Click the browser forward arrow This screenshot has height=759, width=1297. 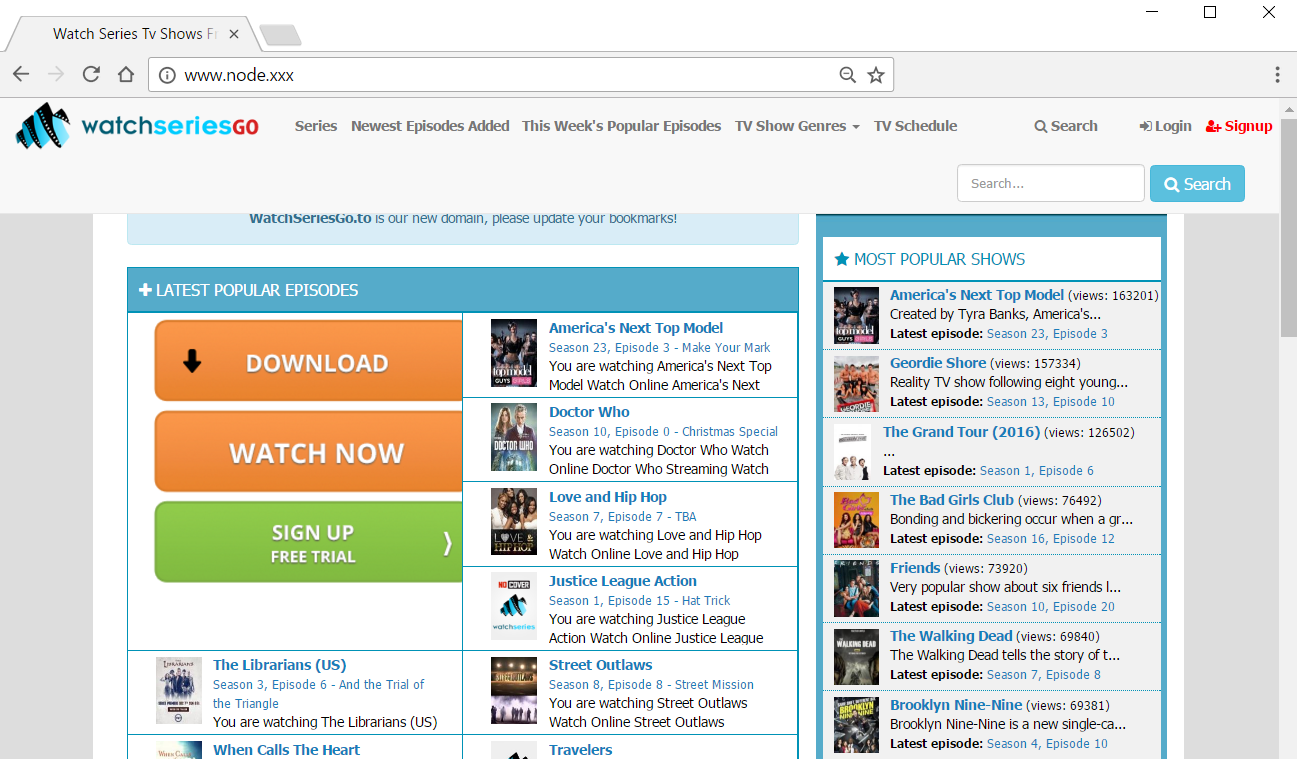[56, 74]
